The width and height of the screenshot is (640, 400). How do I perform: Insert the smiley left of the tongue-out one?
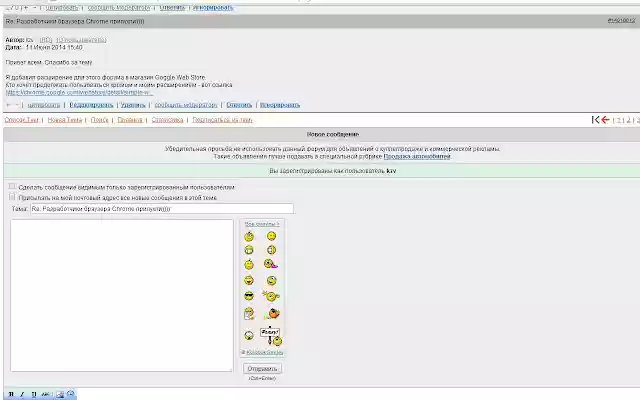tap(249, 264)
